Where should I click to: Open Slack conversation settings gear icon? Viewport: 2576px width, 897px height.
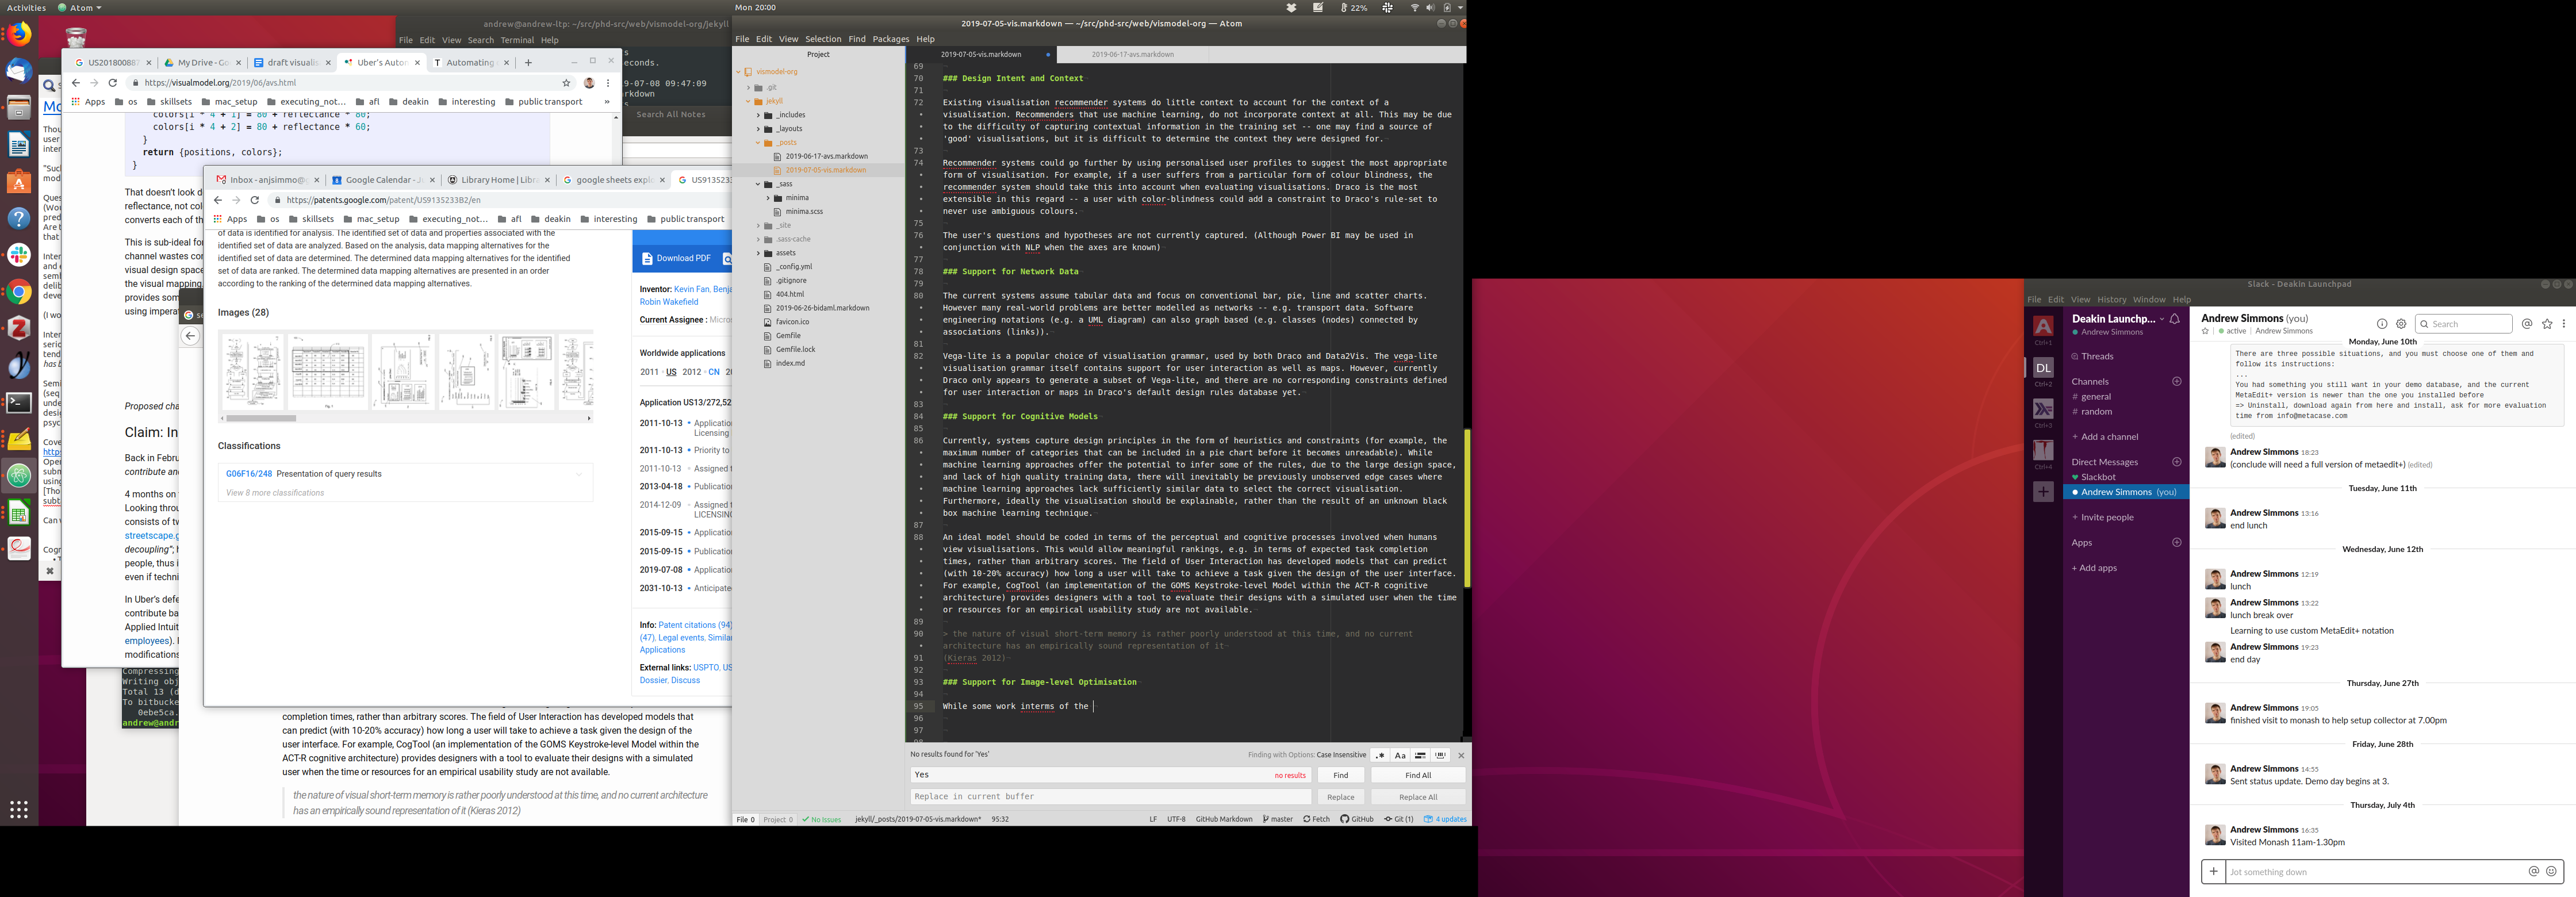[2400, 324]
